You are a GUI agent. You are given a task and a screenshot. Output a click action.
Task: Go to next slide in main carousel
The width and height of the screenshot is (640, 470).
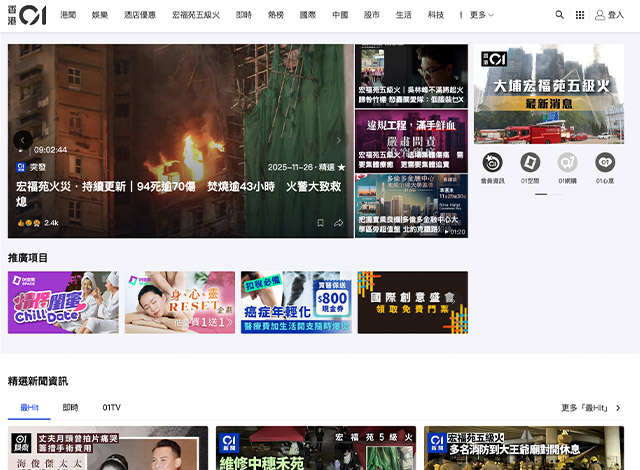tap(339, 141)
